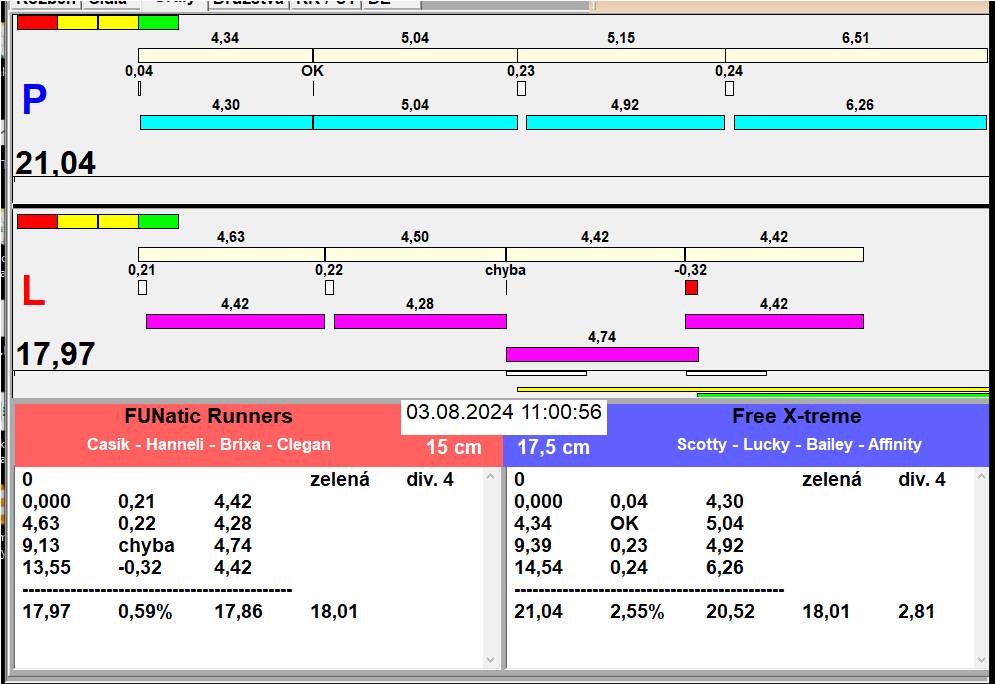Click the red start light in lane L
This screenshot has width=995, height=684.
tap(37, 221)
